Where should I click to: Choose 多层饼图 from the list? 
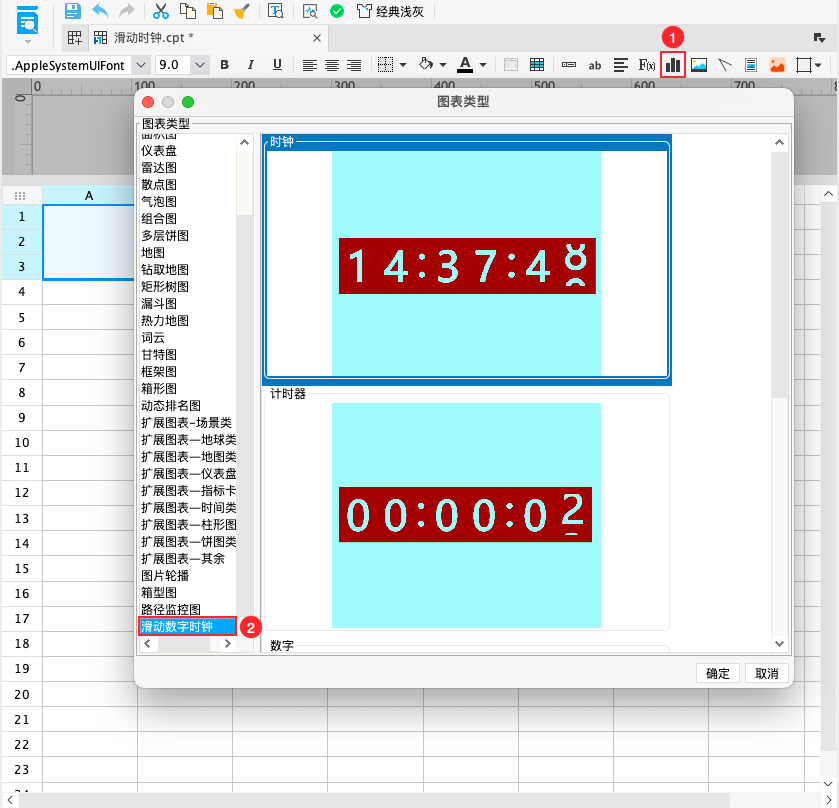[x=165, y=236]
